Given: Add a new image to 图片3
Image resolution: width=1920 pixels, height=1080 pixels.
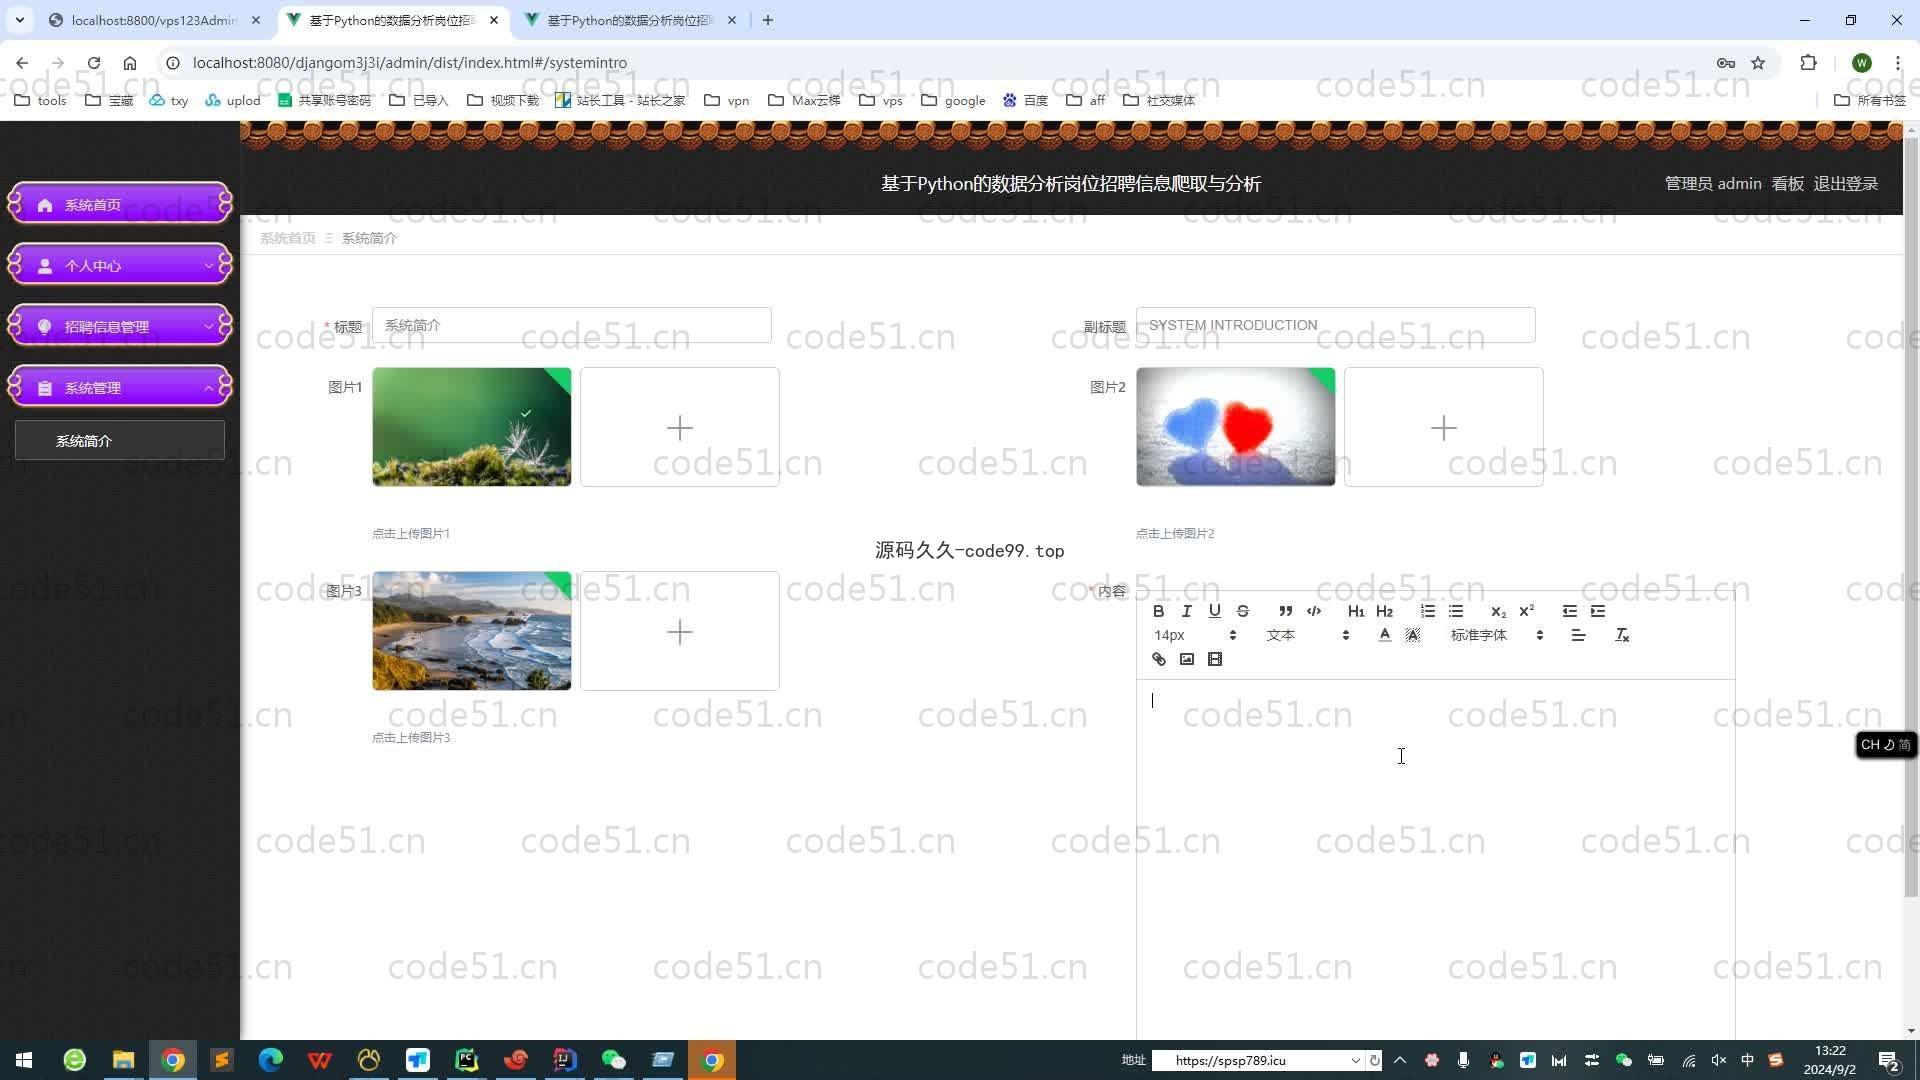Looking at the screenshot, I should point(679,631).
